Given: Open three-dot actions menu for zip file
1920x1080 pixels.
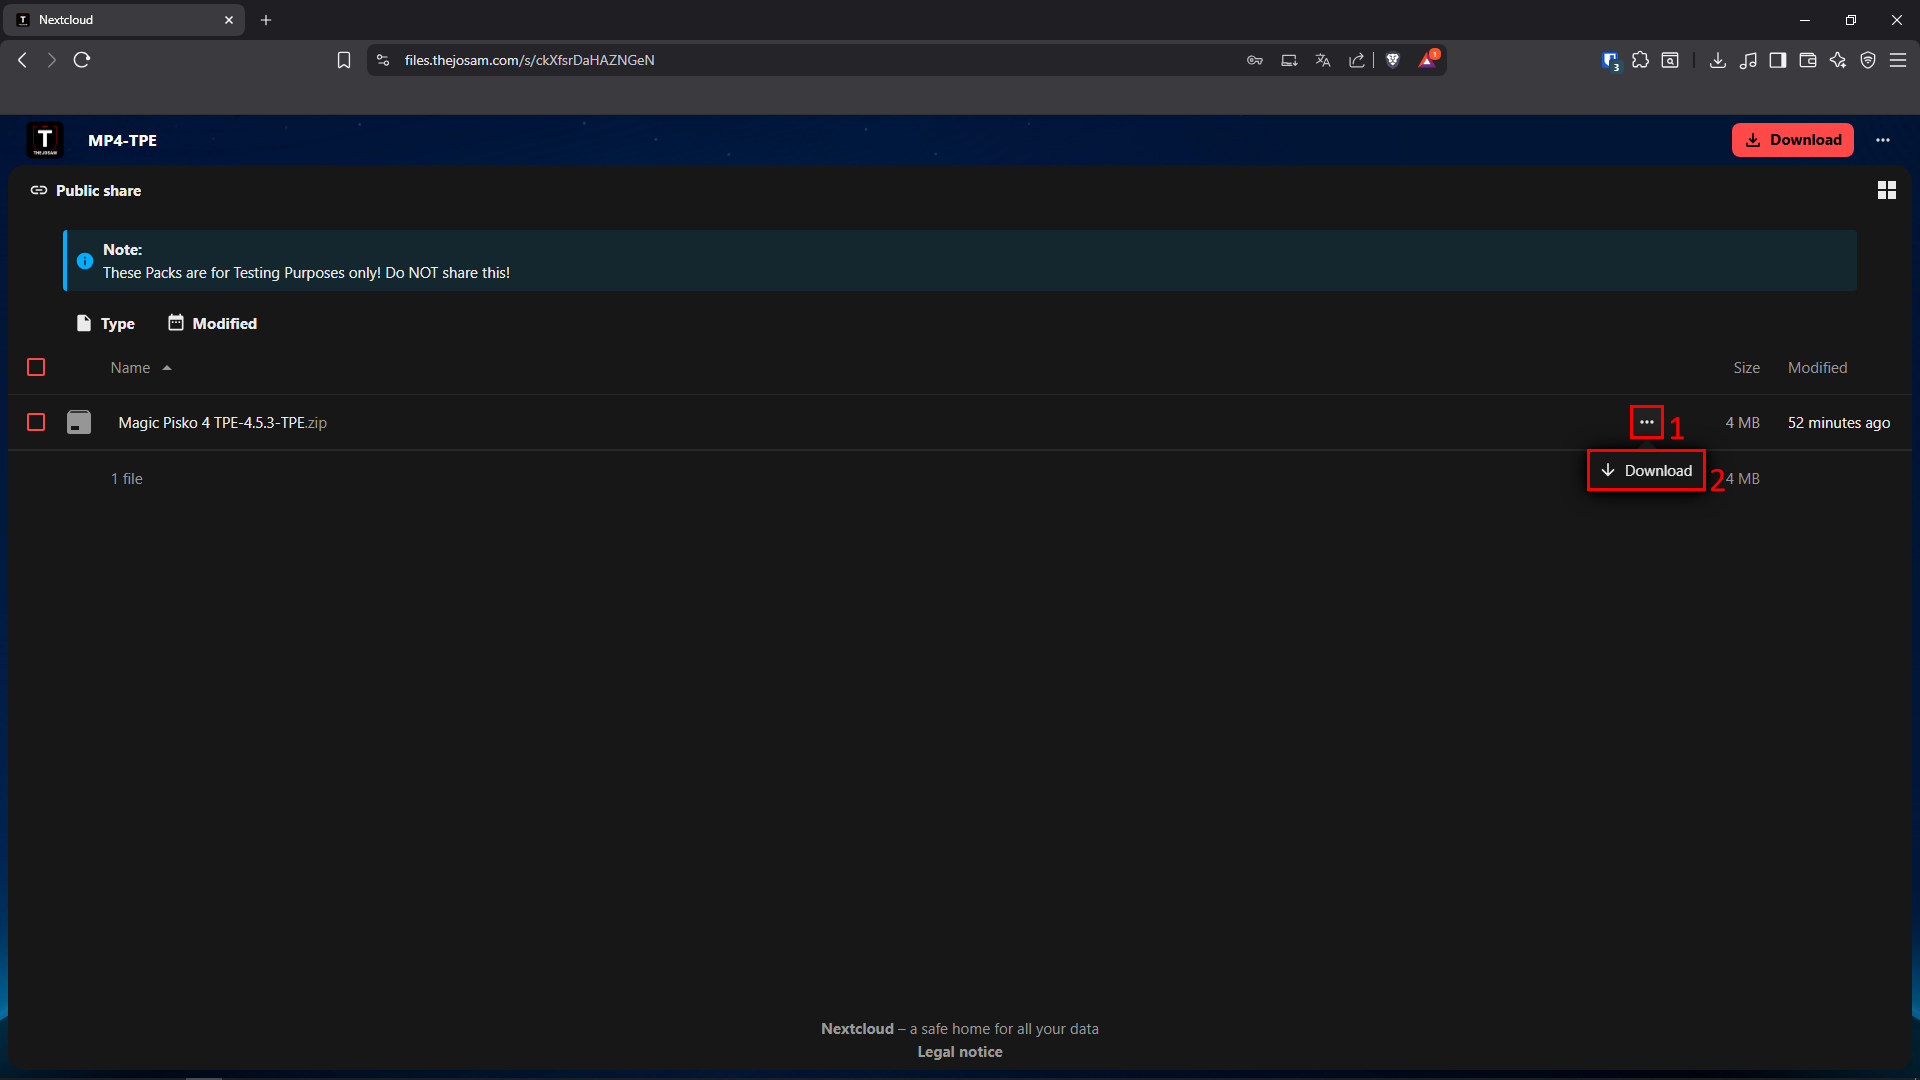Looking at the screenshot, I should click(x=1646, y=422).
